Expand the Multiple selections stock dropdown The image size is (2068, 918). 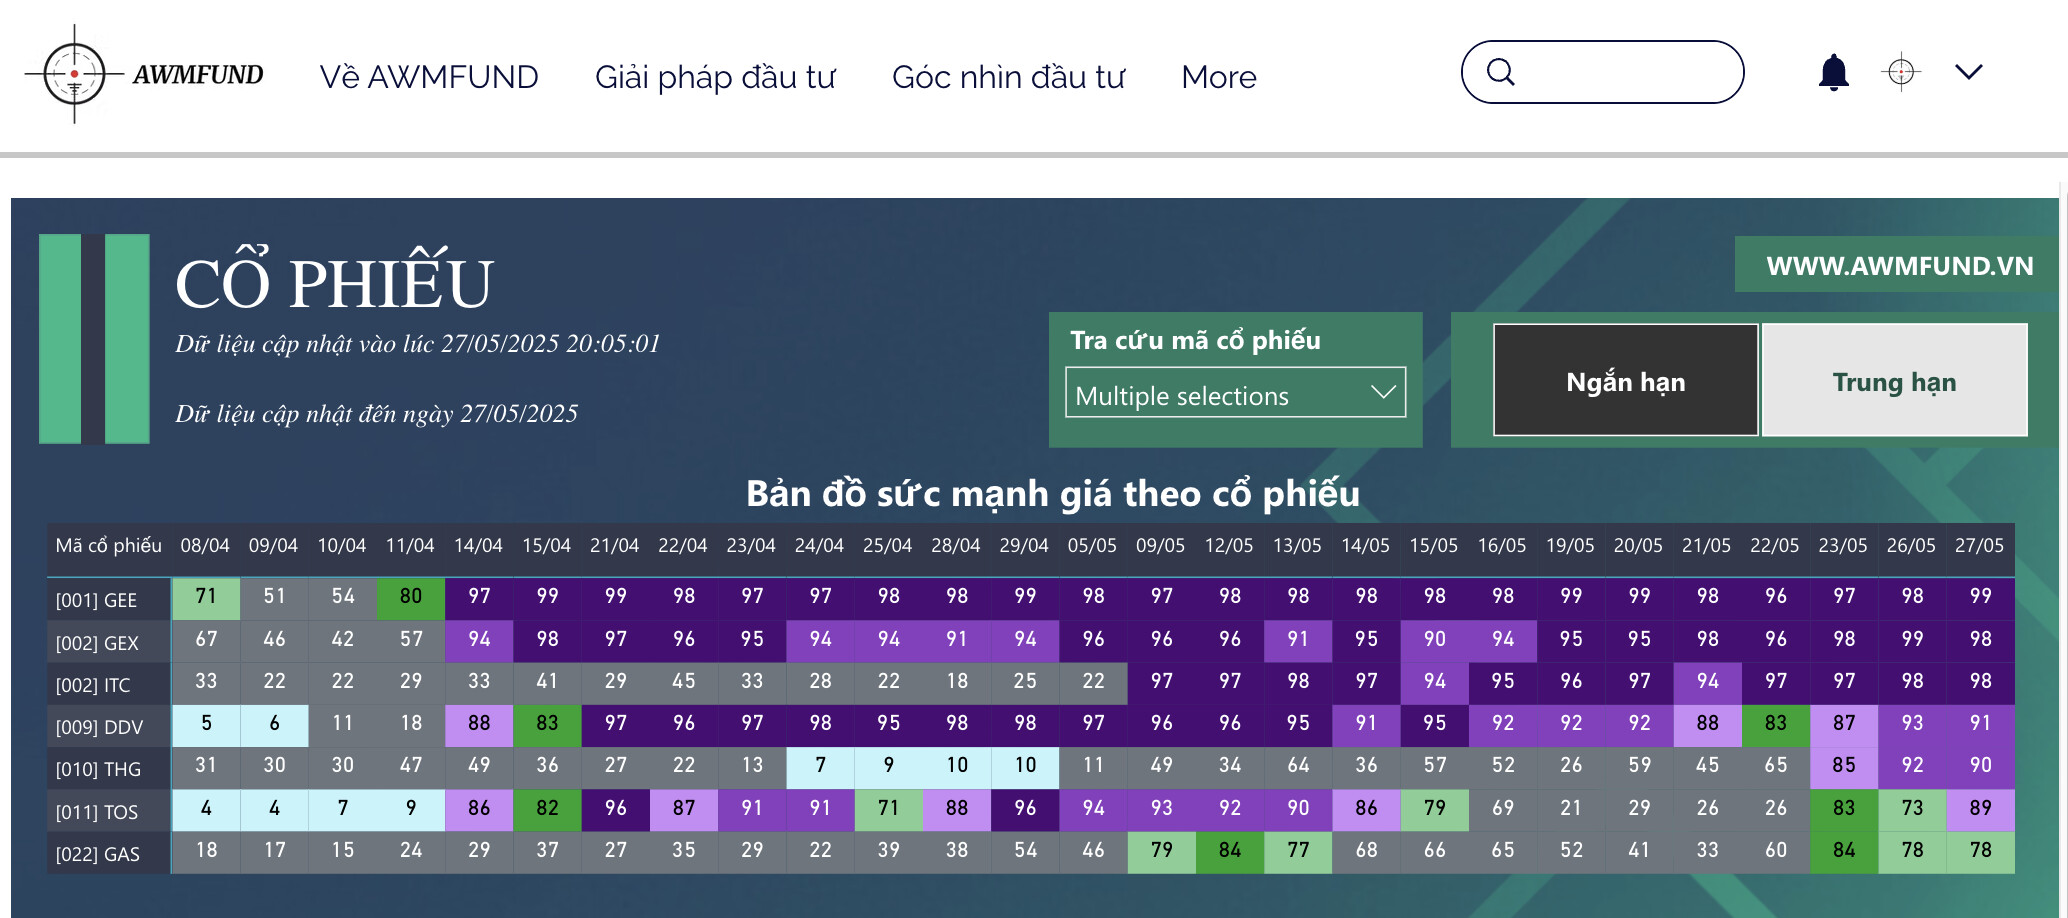click(x=1235, y=394)
